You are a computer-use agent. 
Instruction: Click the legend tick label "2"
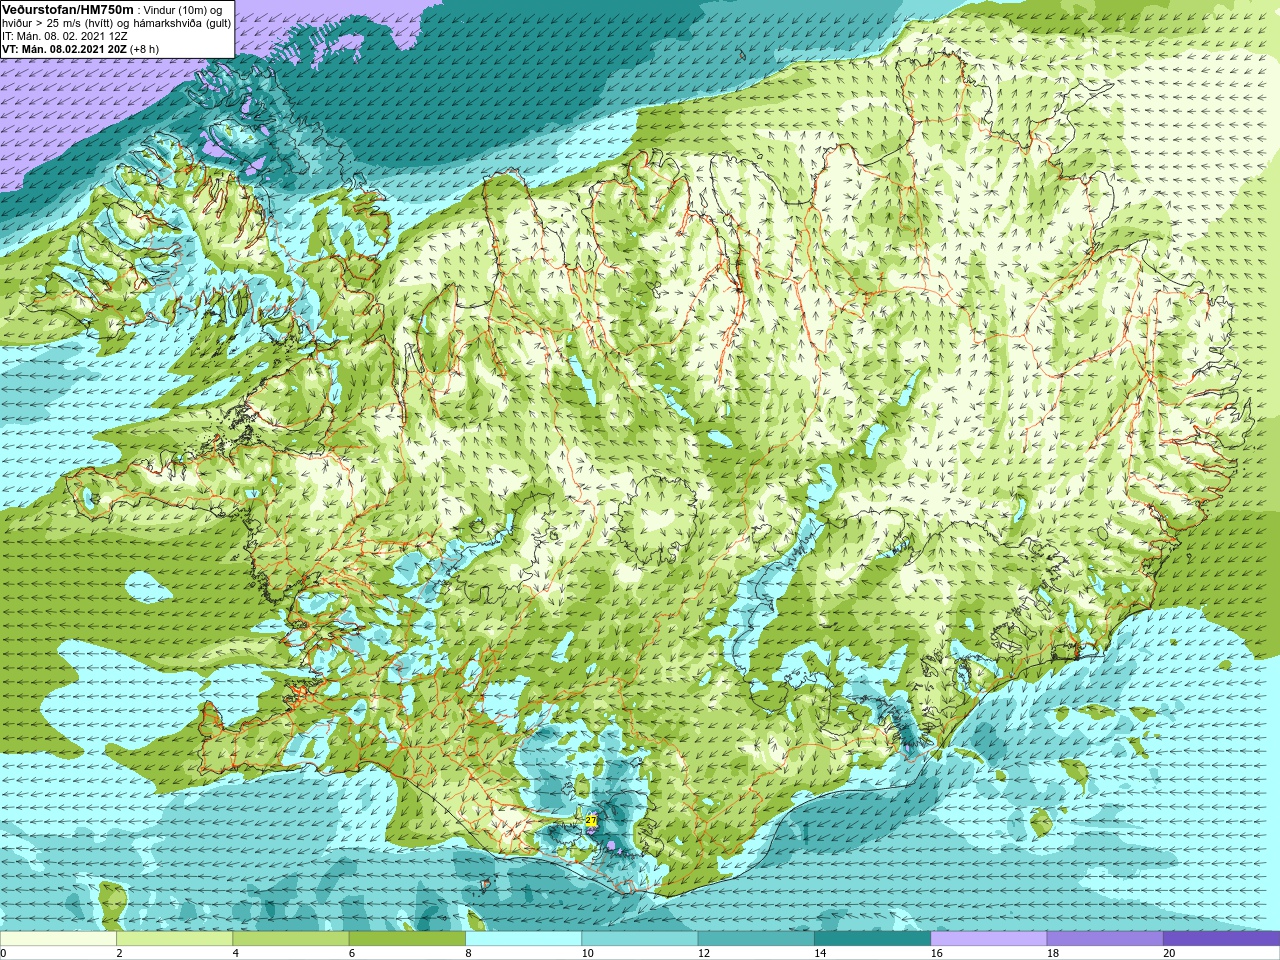click(x=119, y=953)
